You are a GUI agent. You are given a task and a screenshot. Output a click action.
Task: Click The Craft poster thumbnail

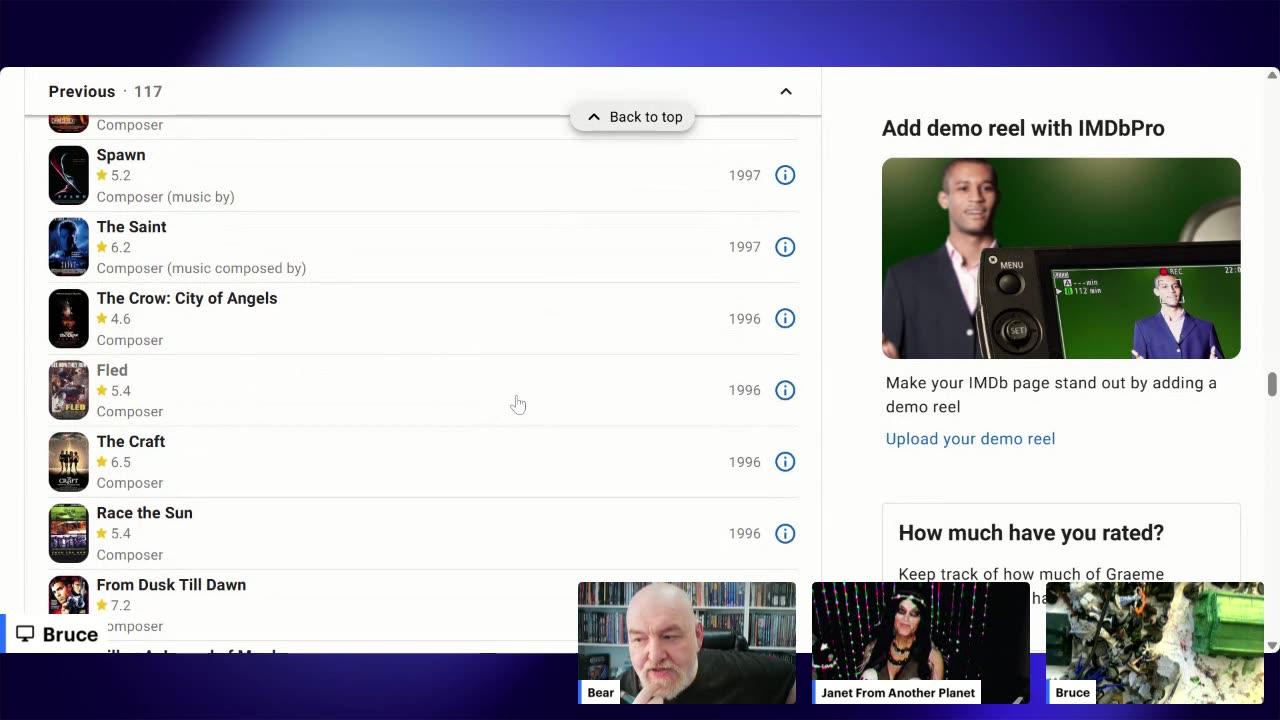pos(69,462)
